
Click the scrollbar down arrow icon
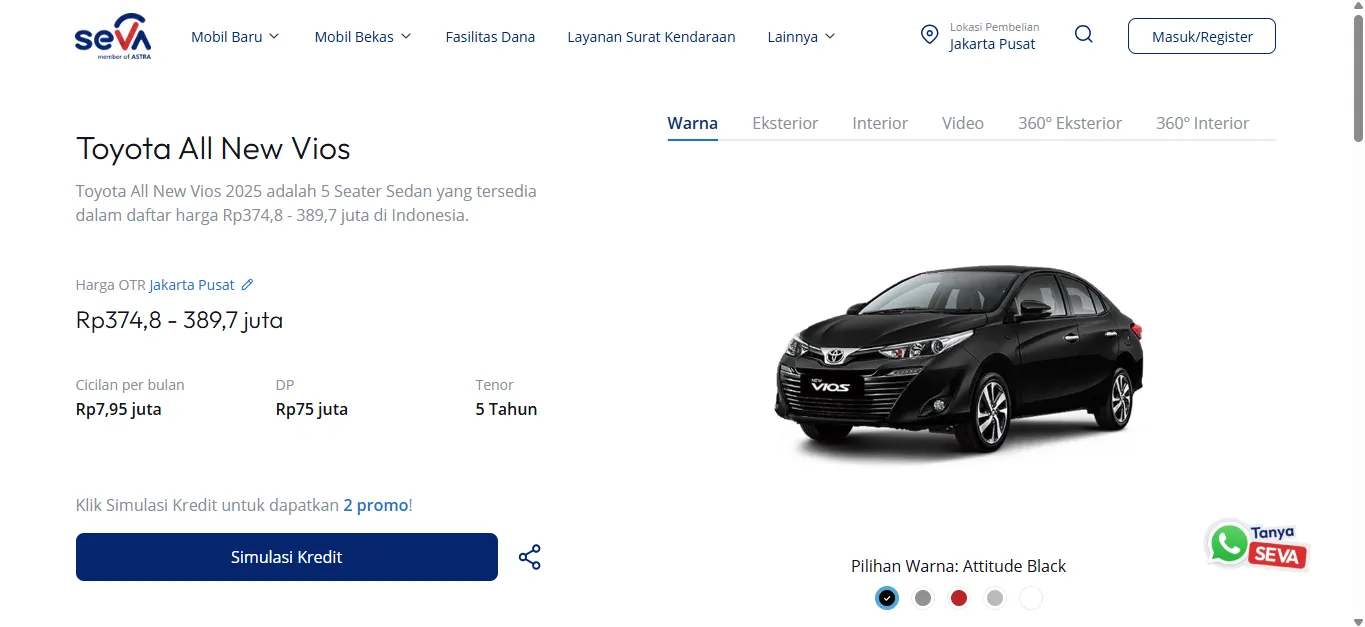pos(1357,619)
